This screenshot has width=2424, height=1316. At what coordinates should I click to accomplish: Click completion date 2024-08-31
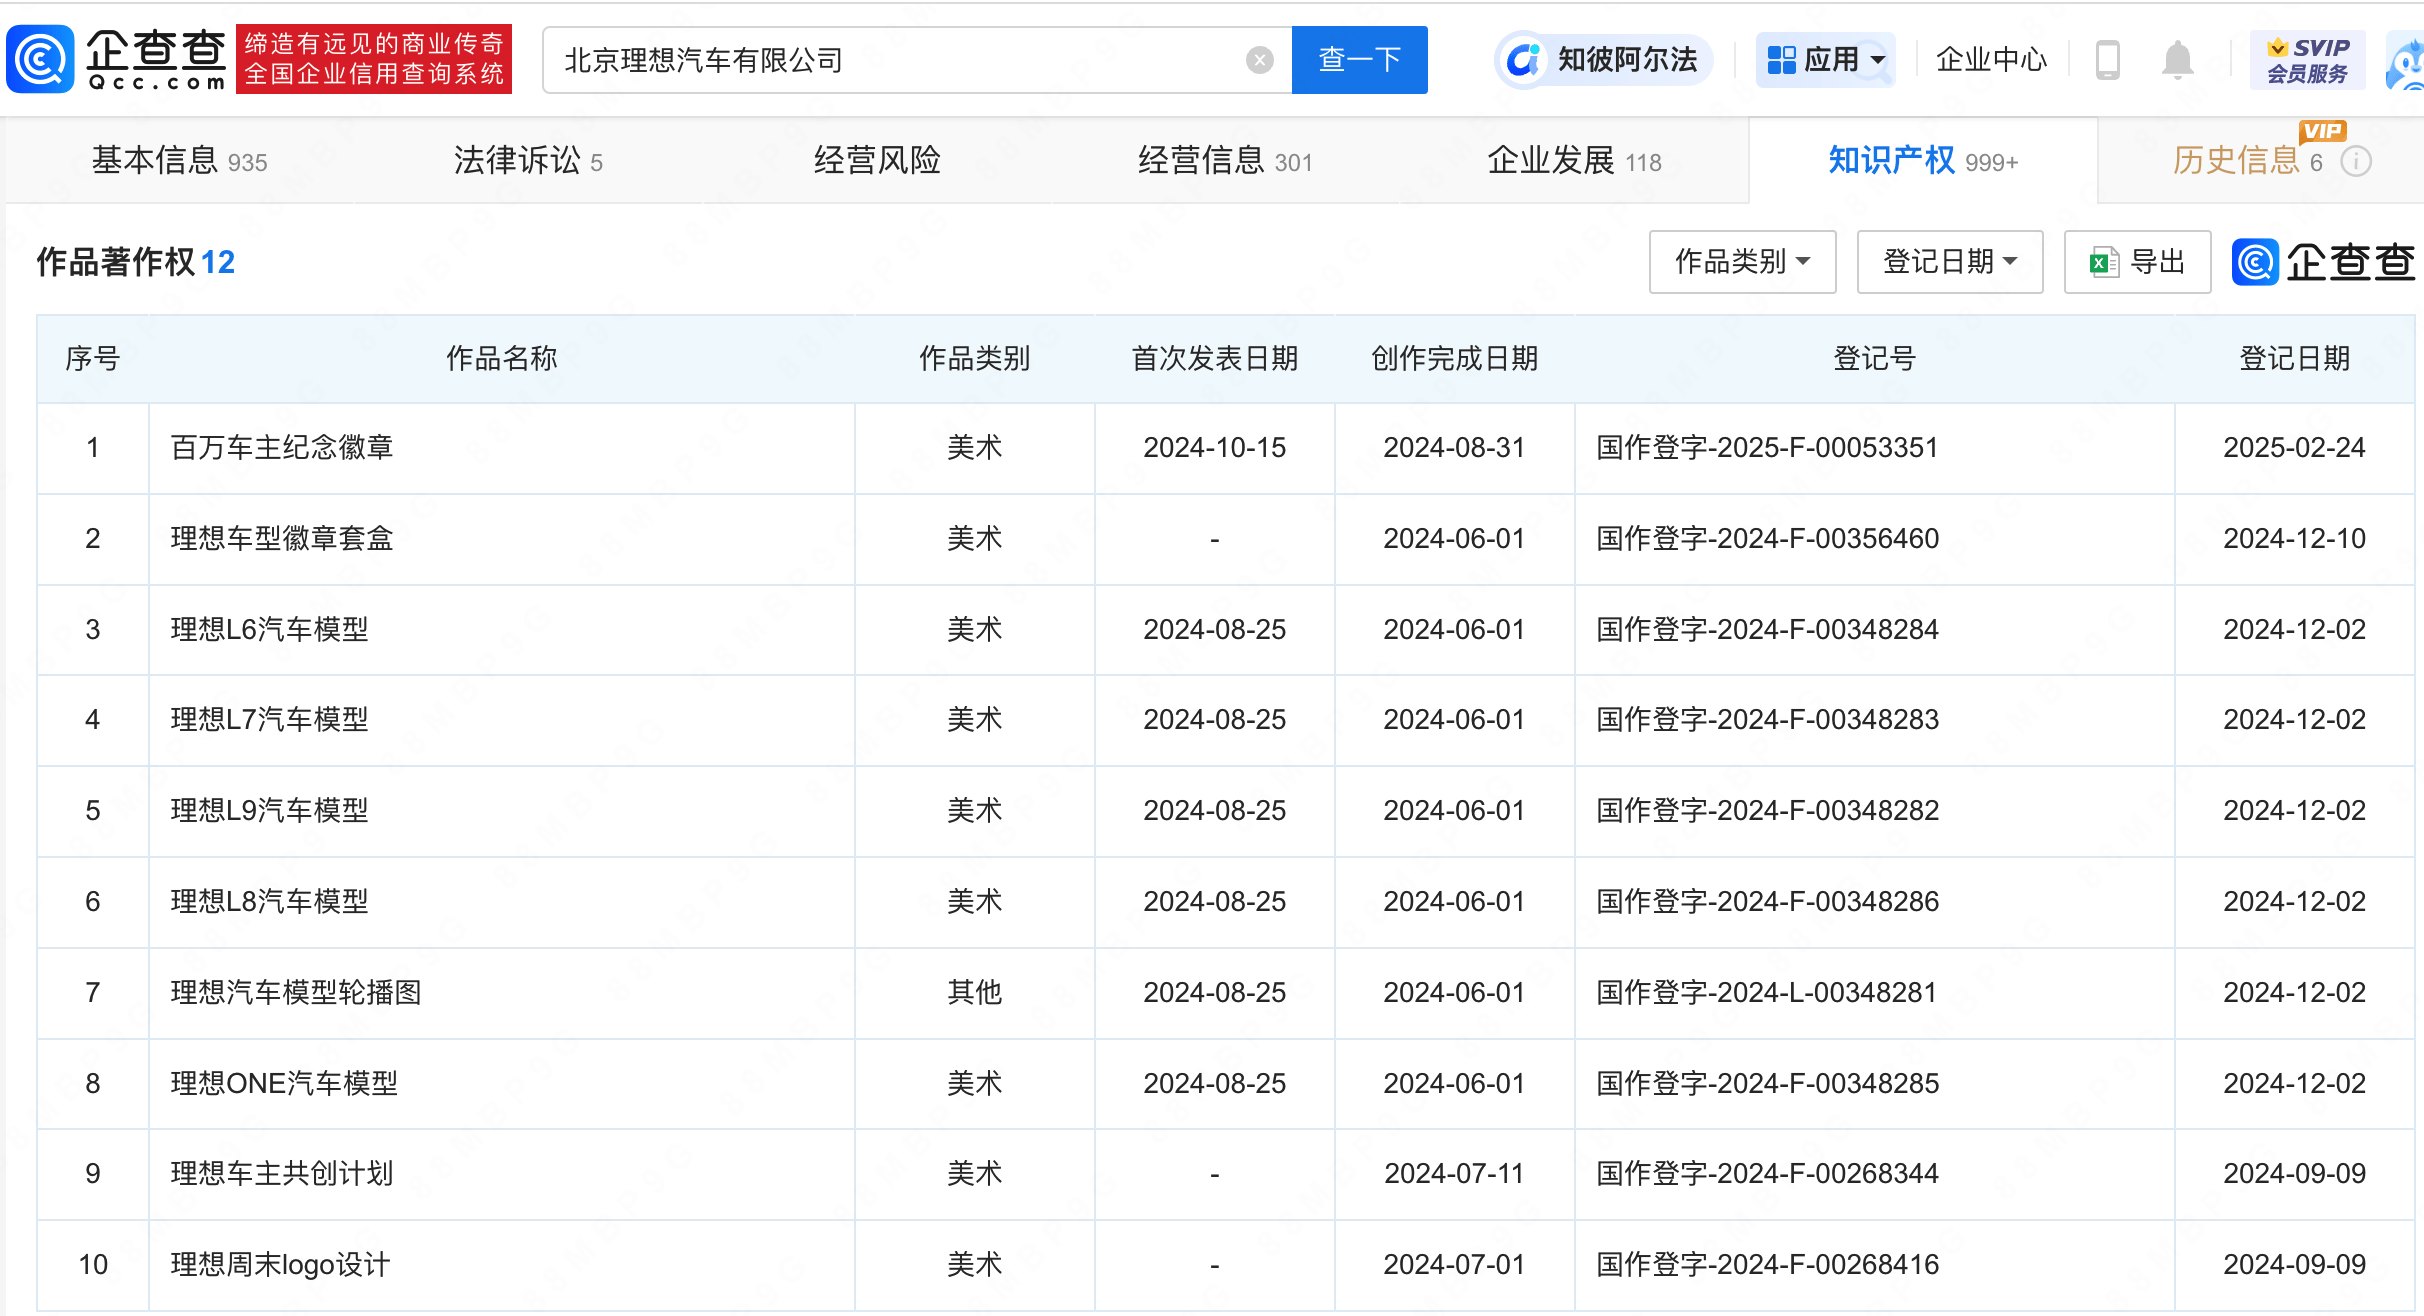click(x=1454, y=447)
